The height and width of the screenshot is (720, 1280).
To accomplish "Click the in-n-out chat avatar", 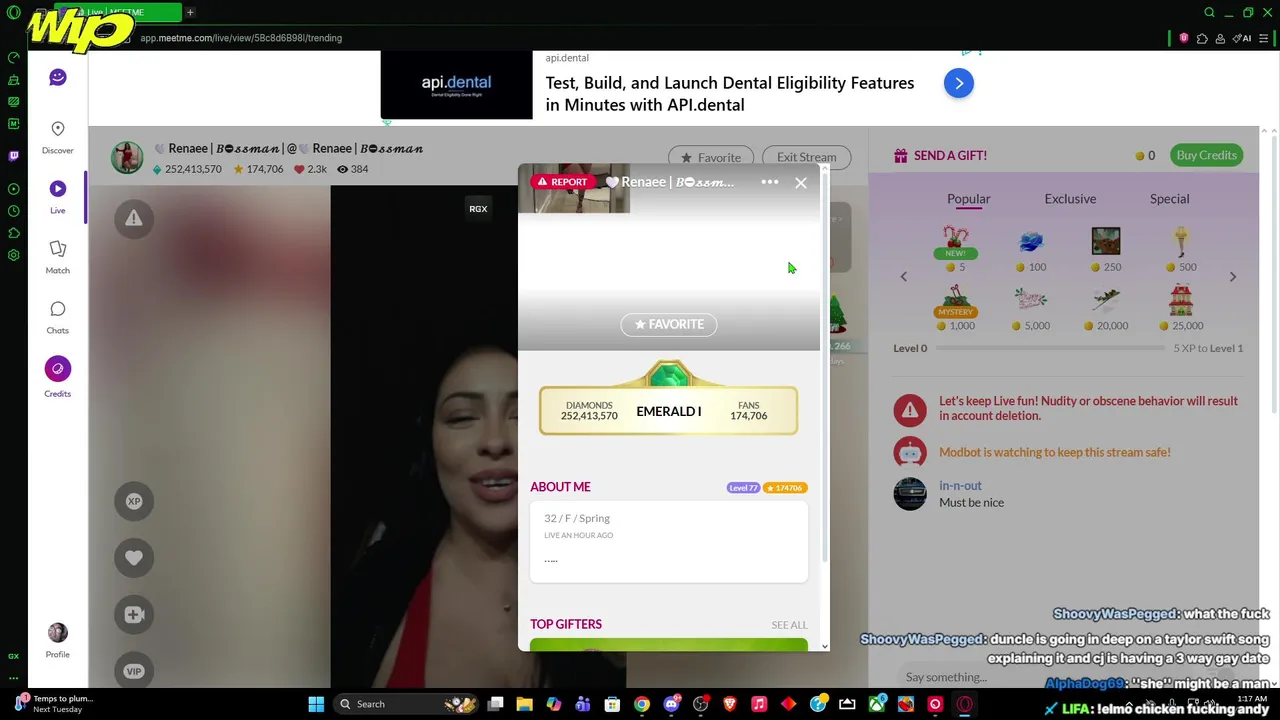I will point(910,493).
